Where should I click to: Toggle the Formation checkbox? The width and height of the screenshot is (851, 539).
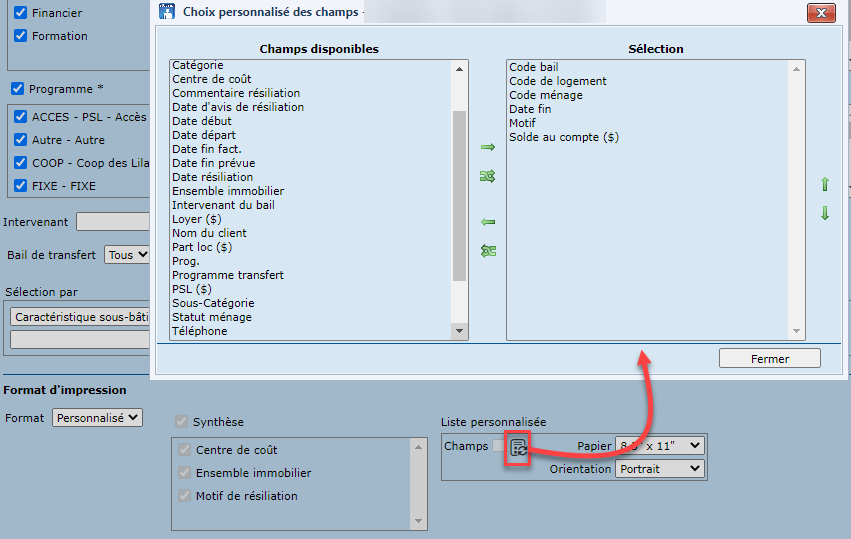pyautogui.click(x=21, y=35)
